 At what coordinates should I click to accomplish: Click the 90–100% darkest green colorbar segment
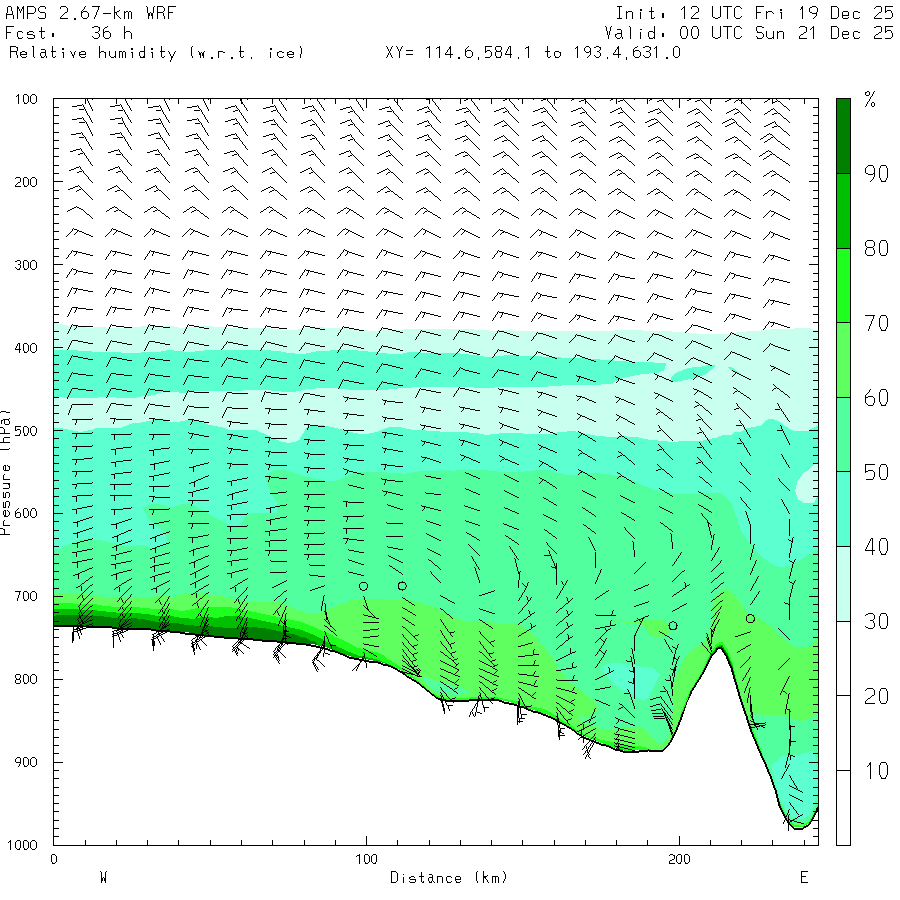pyautogui.click(x=843, y=136)
